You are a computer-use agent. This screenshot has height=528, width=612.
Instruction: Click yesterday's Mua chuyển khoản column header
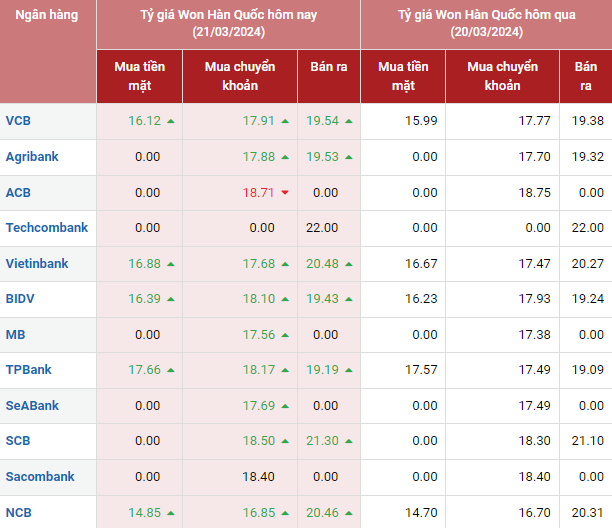503,76
